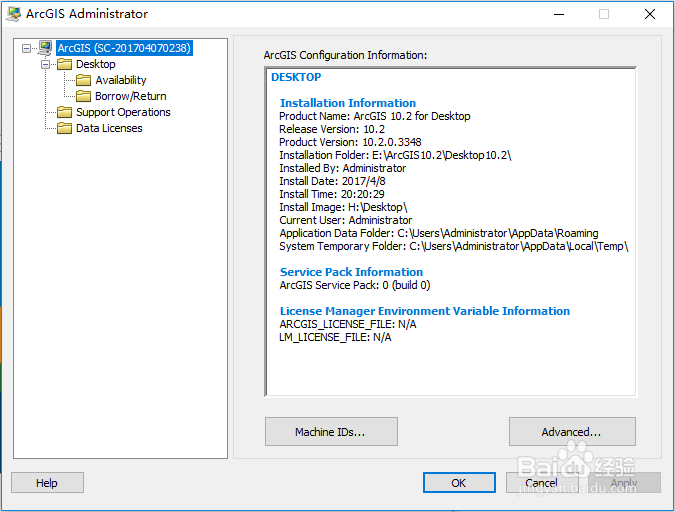675x512 pixels.
Task: Click the Availability folder icon
Action: [84, 80]
